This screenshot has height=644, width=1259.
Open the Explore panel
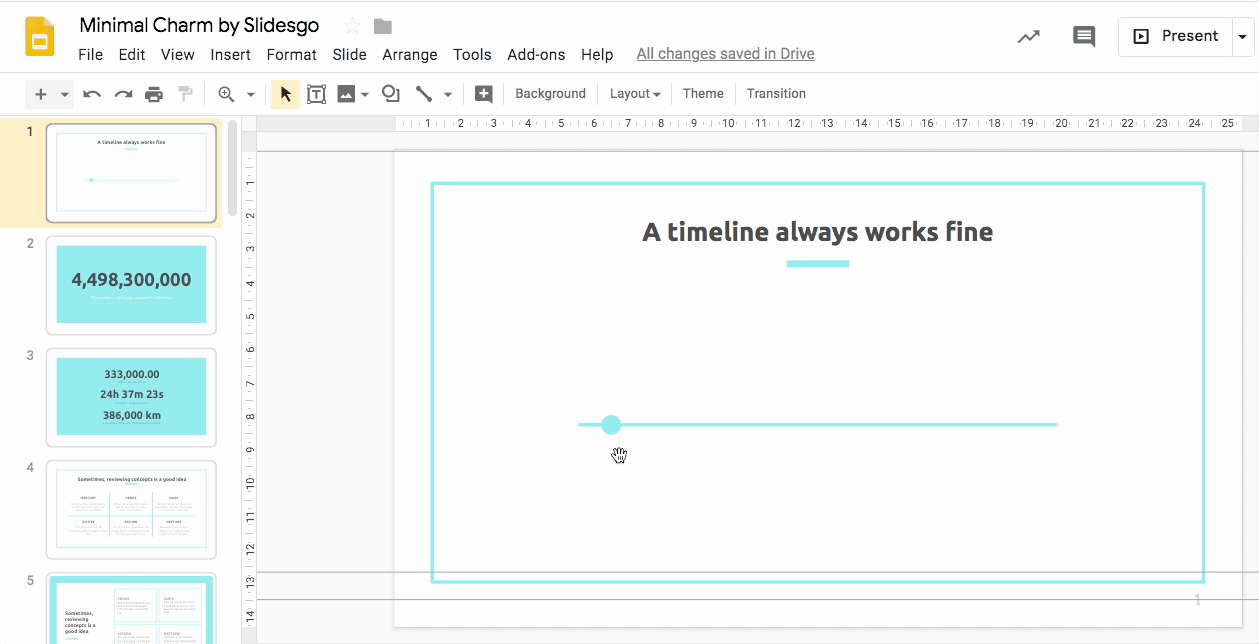coord(1028,36)
